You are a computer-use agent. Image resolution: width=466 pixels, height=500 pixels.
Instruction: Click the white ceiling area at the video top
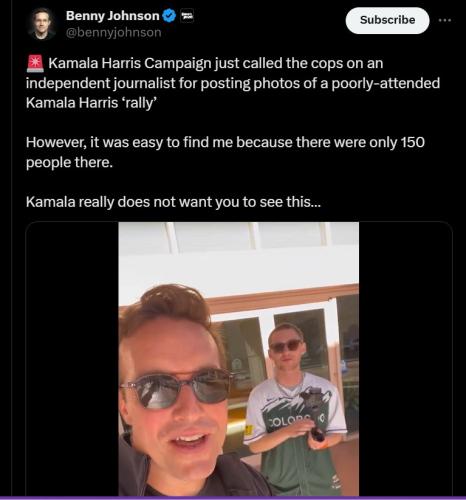(239, 253)
